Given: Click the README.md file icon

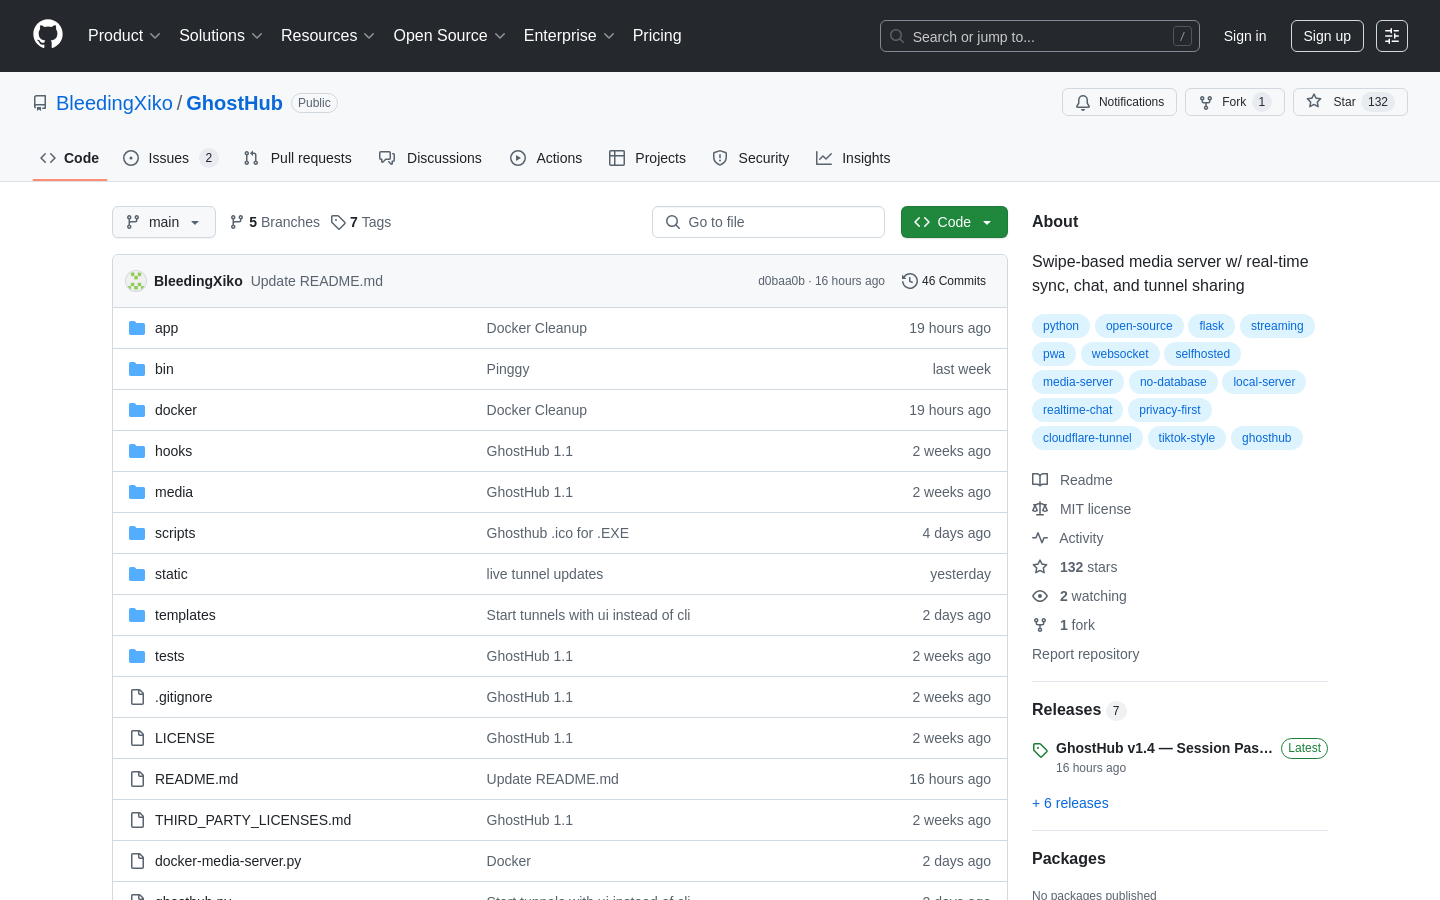Looking at the screenshot, I should coord(137,779).
